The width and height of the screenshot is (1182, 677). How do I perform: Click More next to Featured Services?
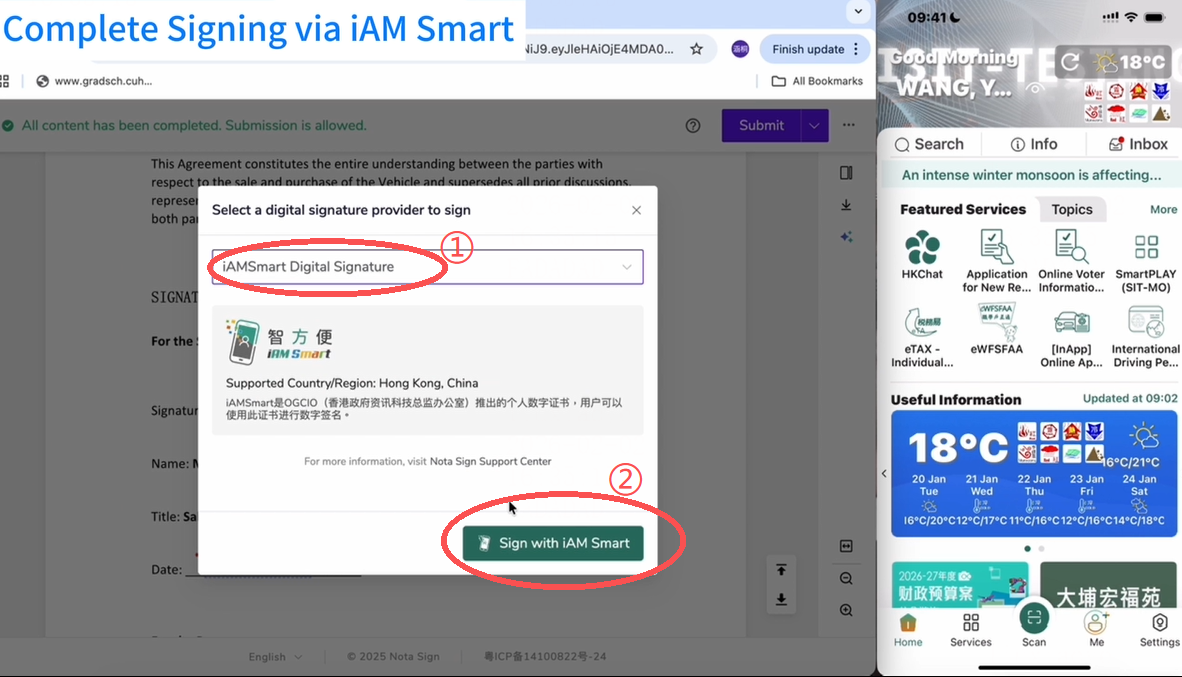point(1163,209)
